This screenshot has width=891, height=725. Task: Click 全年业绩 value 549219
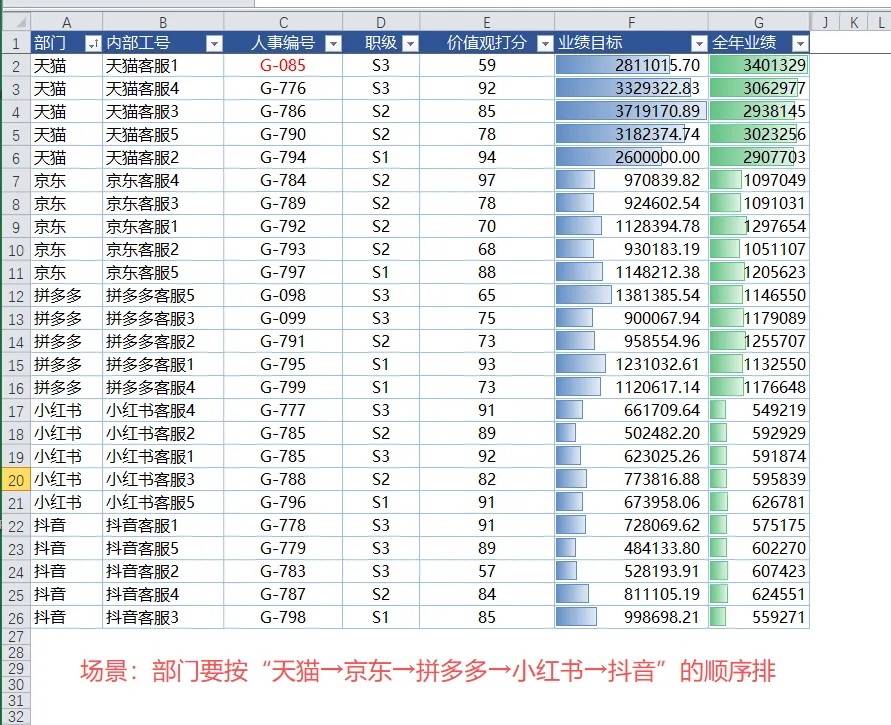759,410
